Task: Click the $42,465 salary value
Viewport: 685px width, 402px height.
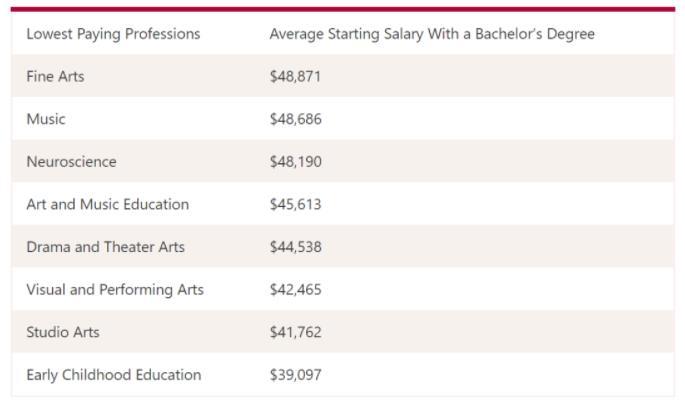Action: pos(295,289)
